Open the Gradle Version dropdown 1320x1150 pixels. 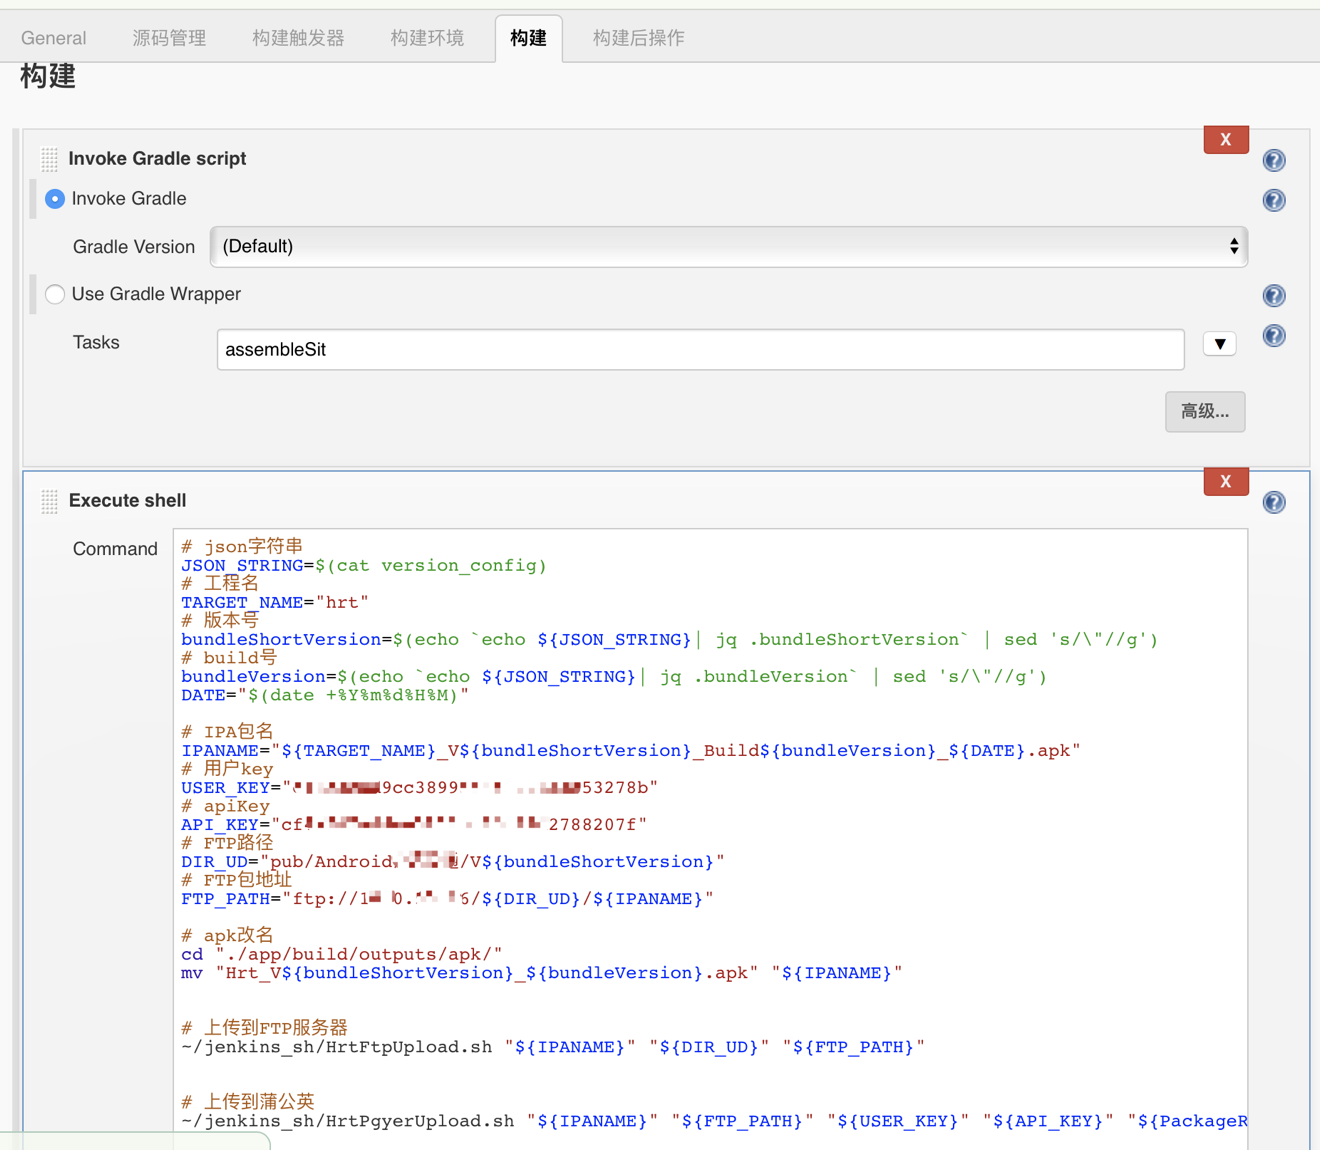point(728,246)
